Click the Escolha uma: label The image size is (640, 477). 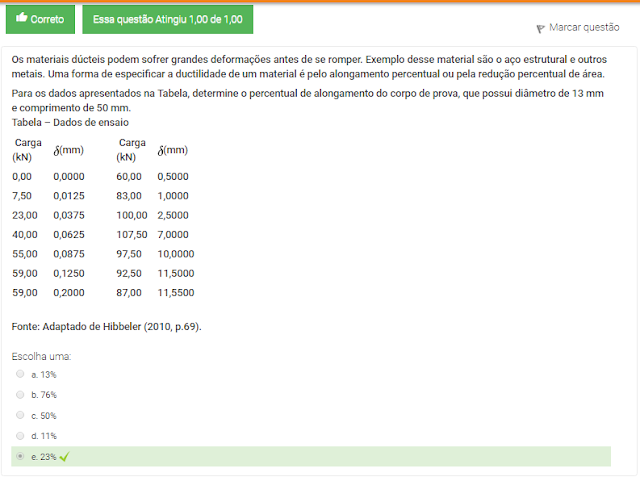(41, 357)
